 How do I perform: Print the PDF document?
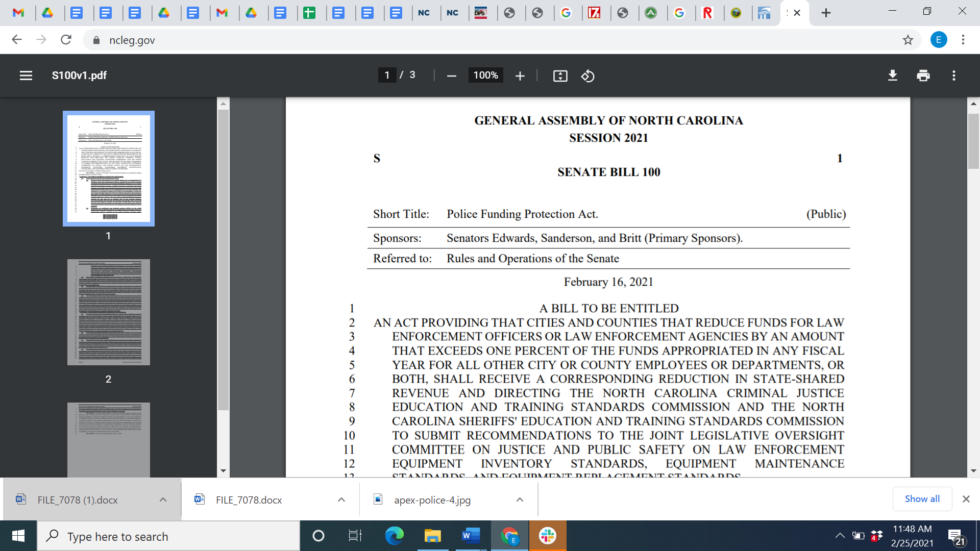[x=923, y=76]
